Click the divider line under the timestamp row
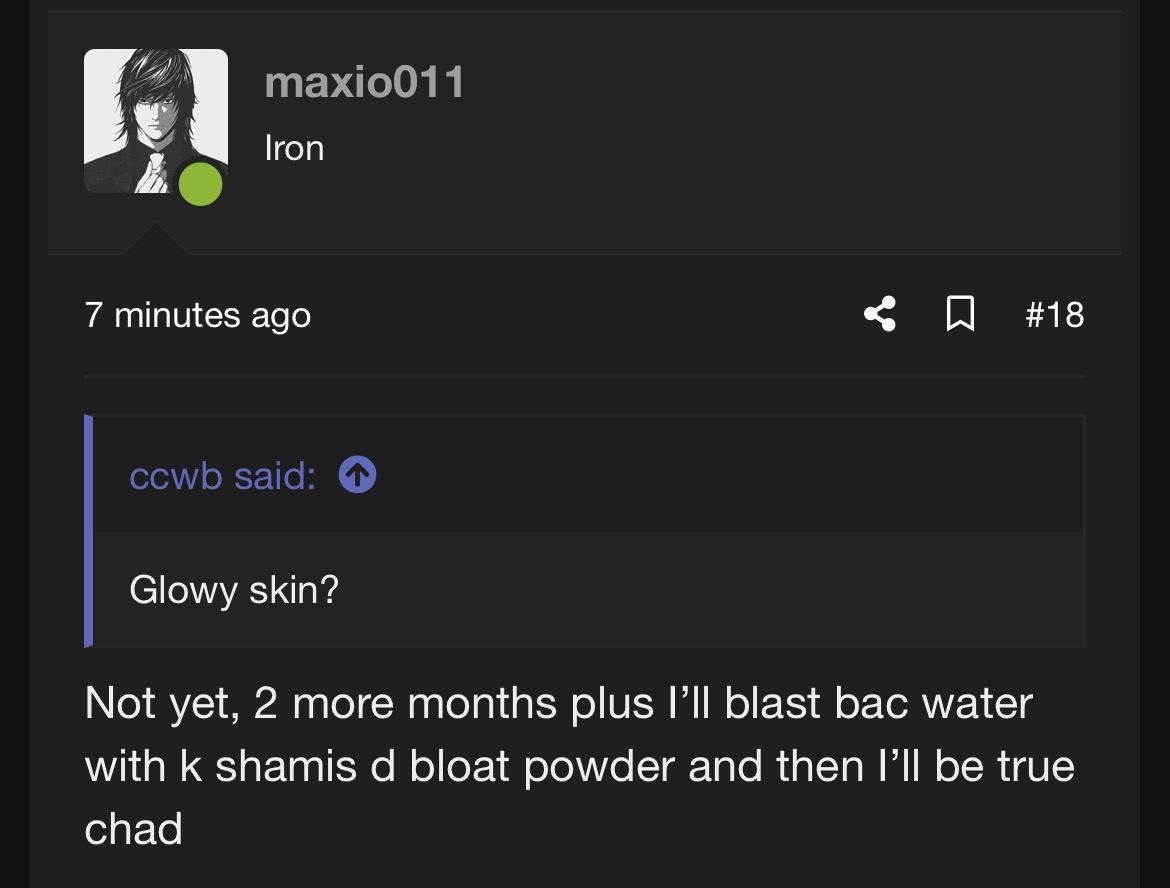 tap(585, 376)
